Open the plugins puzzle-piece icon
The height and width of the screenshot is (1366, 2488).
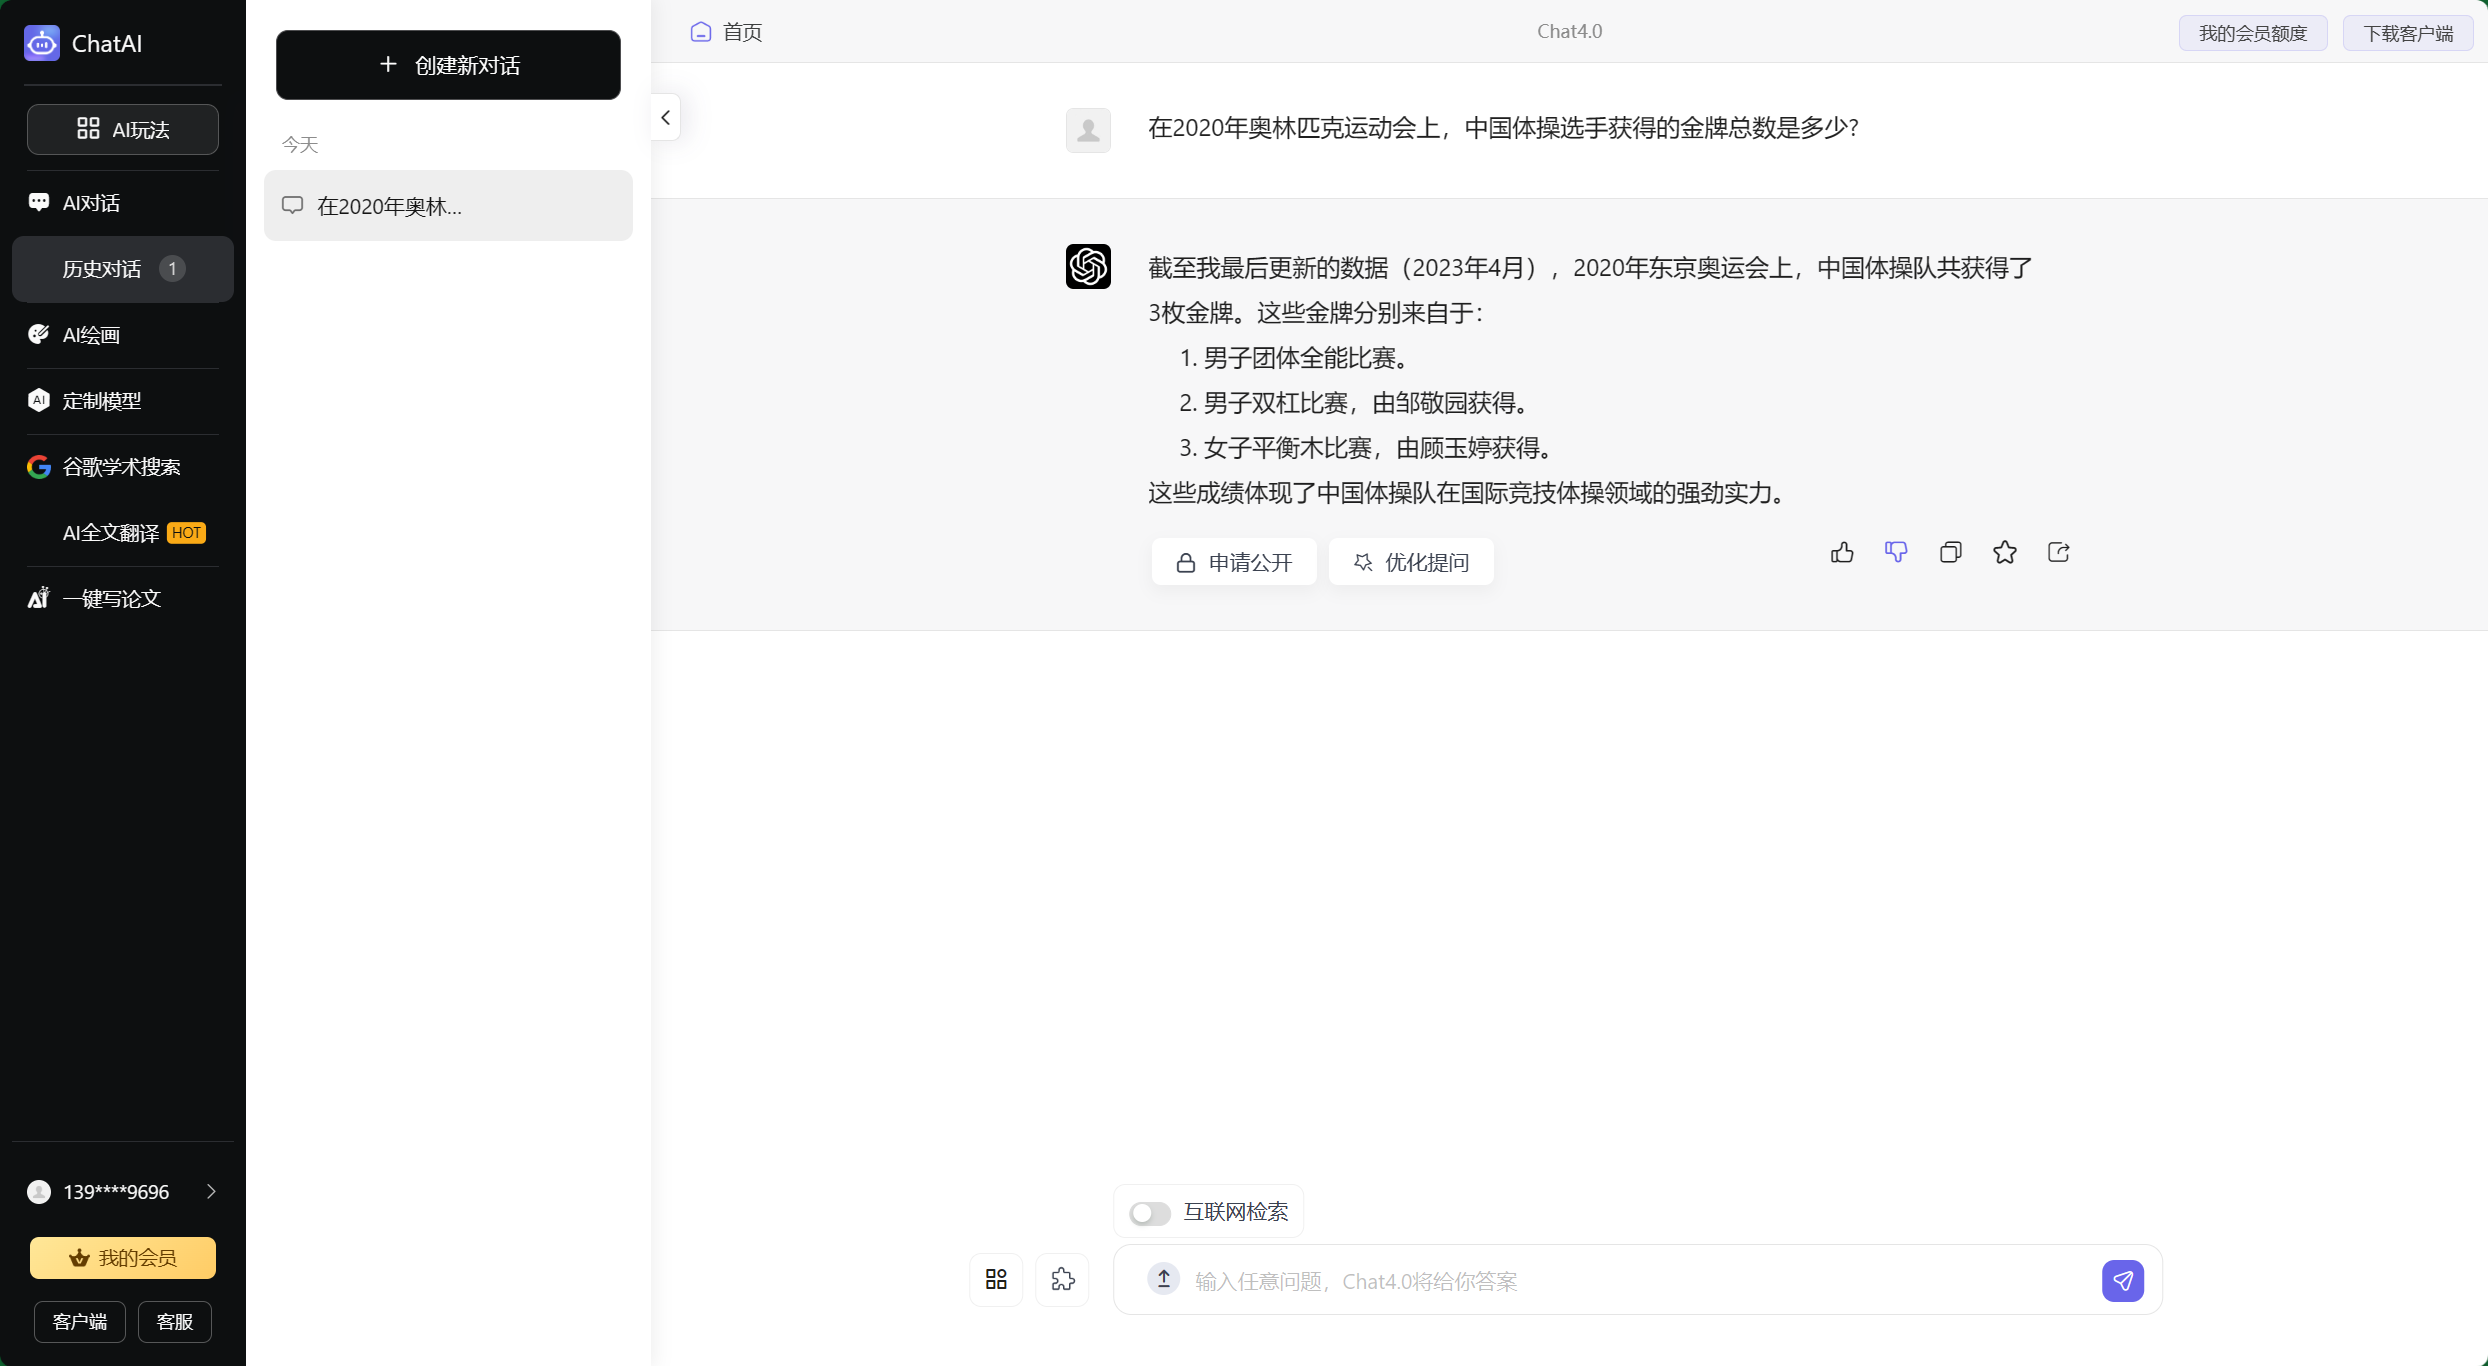[1063, 1279]
